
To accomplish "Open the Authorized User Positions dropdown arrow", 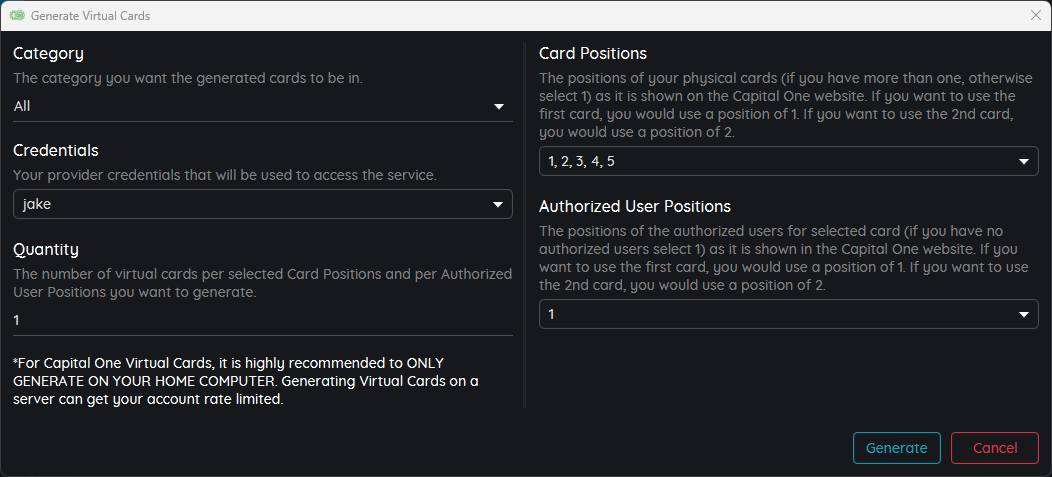I will 1024,315.
